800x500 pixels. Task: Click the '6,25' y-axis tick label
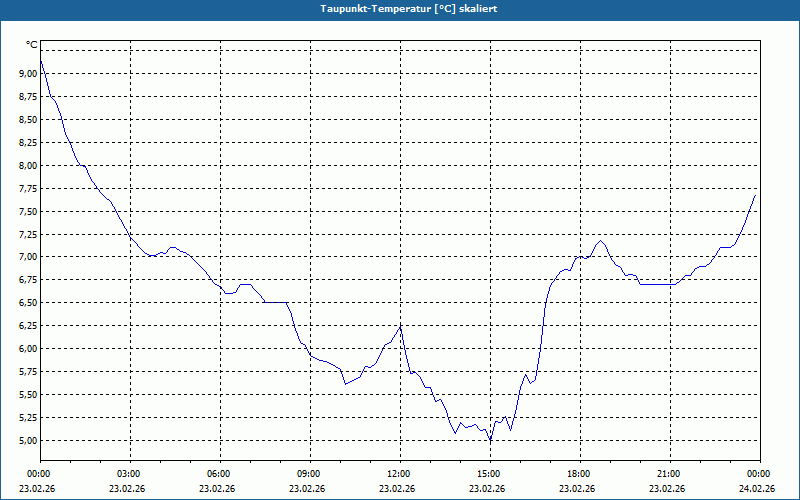28,326
